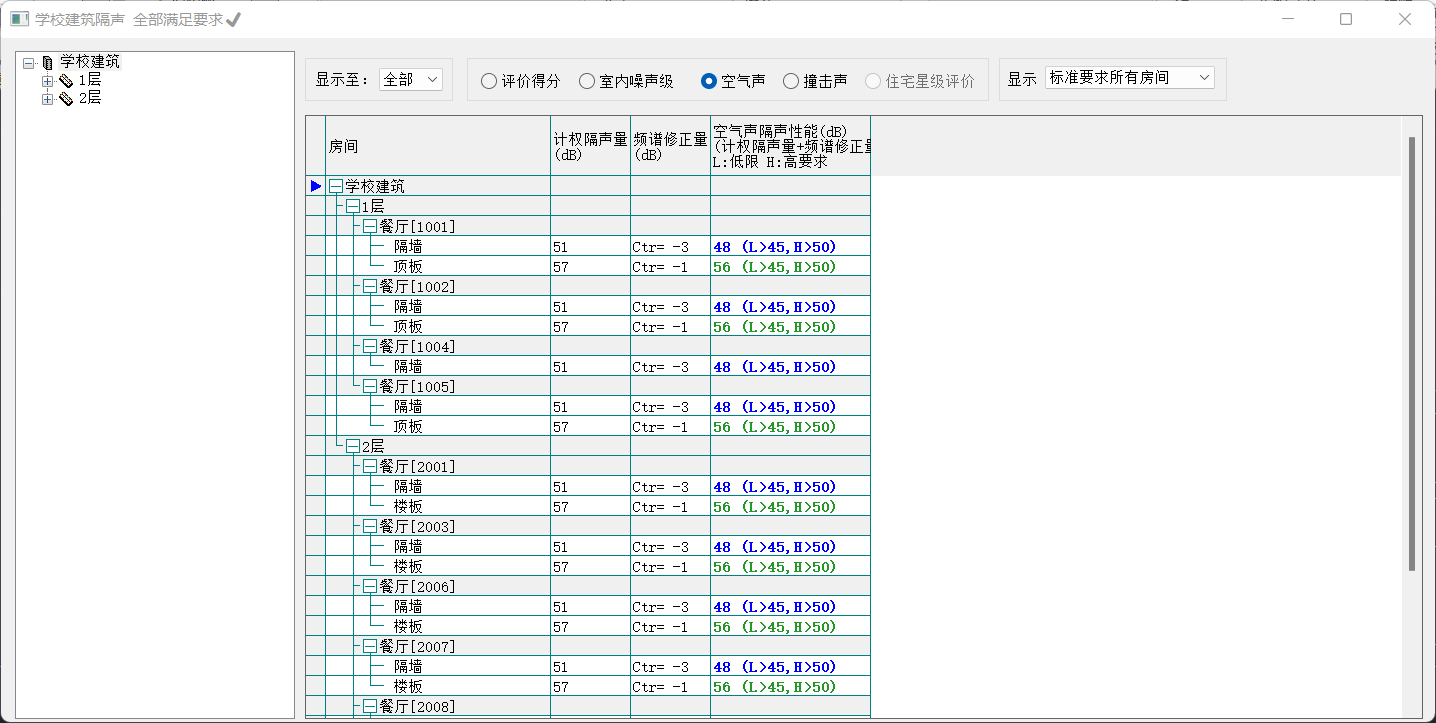This screenshot has height=723, width=1436.
Task: Expand the 2层 node in left tree
Action: (x=47, y=99)
